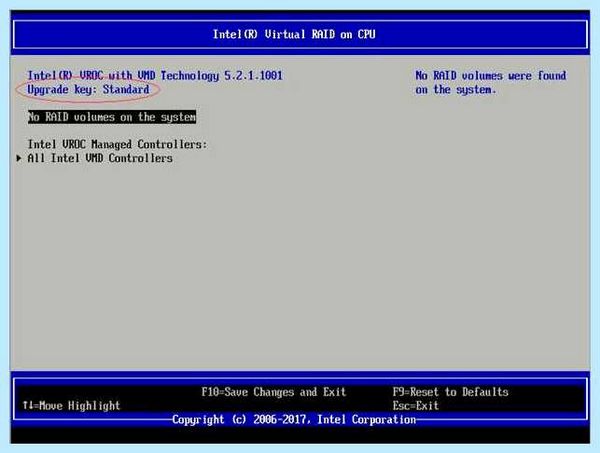Click 'Esc=Exit' hint
Image resolution: width=600 pixels, height=453 pixels.
tap(416, 406)
